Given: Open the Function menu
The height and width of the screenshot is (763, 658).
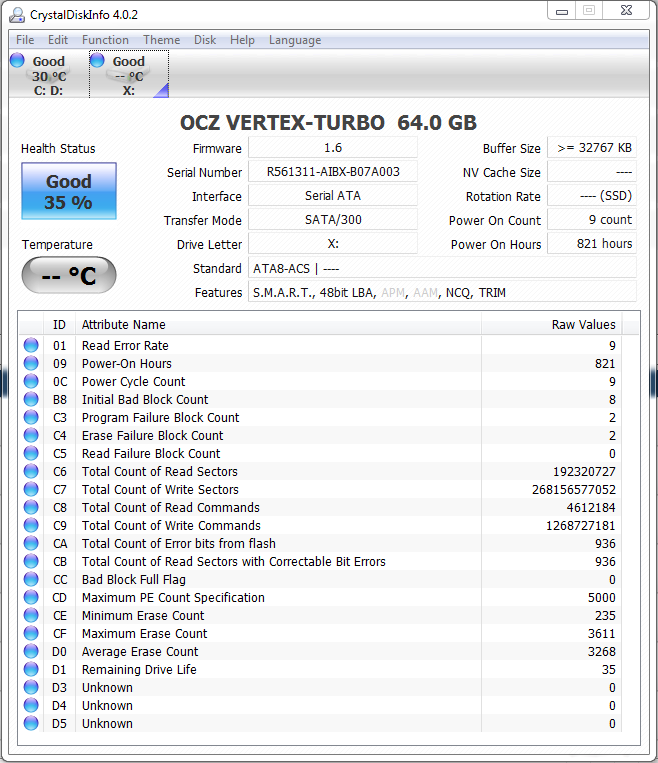Looking at the screenshot, I should pos(105,40).
